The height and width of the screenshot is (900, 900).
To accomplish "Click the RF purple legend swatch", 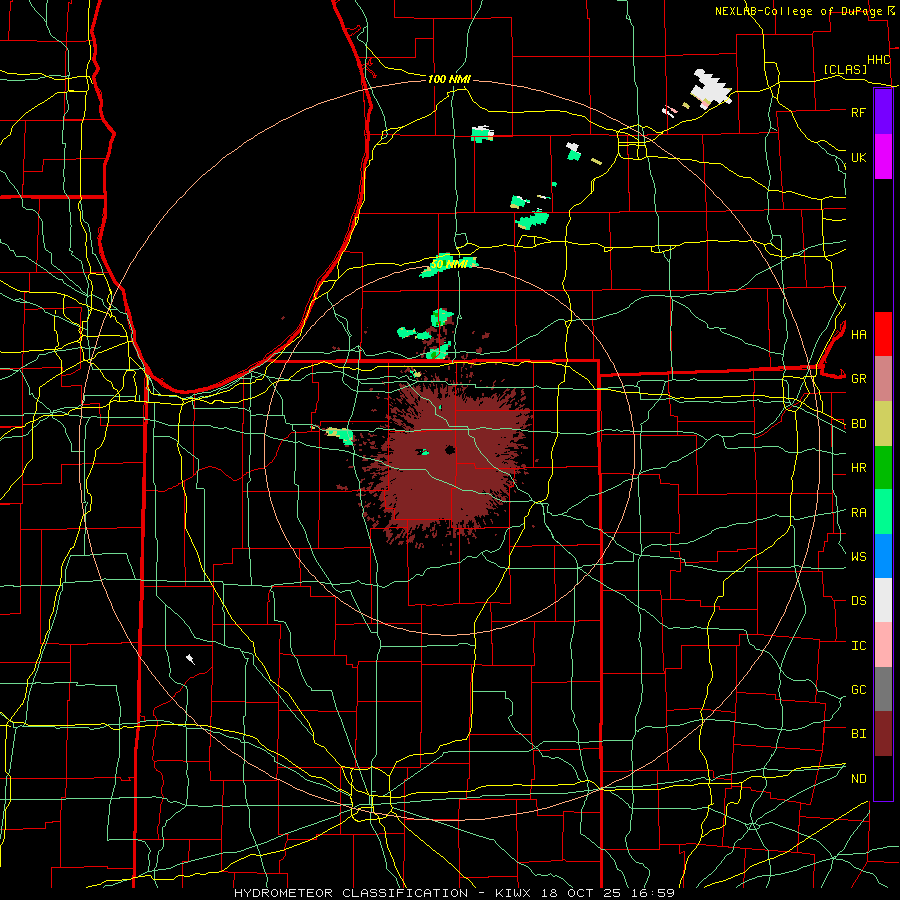I will [883, 112].
